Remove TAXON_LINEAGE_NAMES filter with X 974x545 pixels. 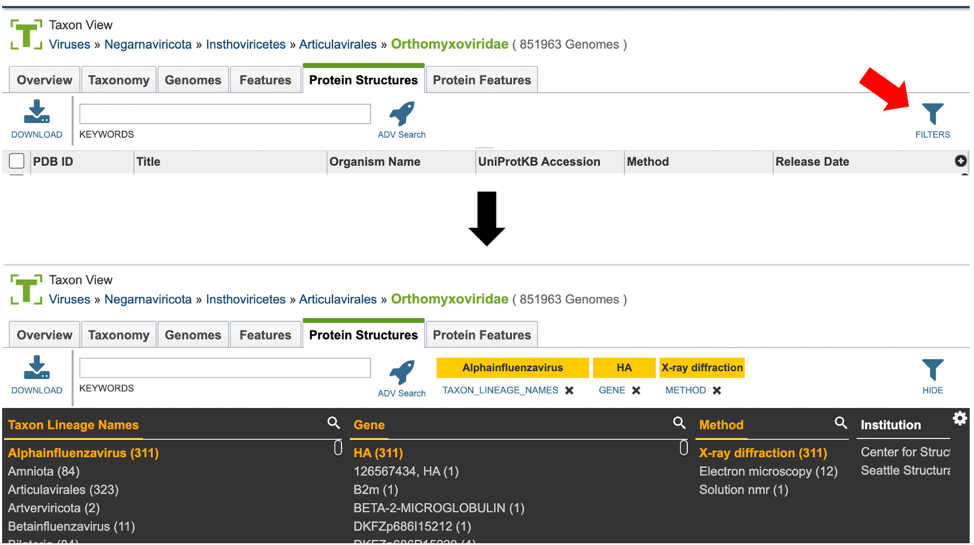click(569, 390)
